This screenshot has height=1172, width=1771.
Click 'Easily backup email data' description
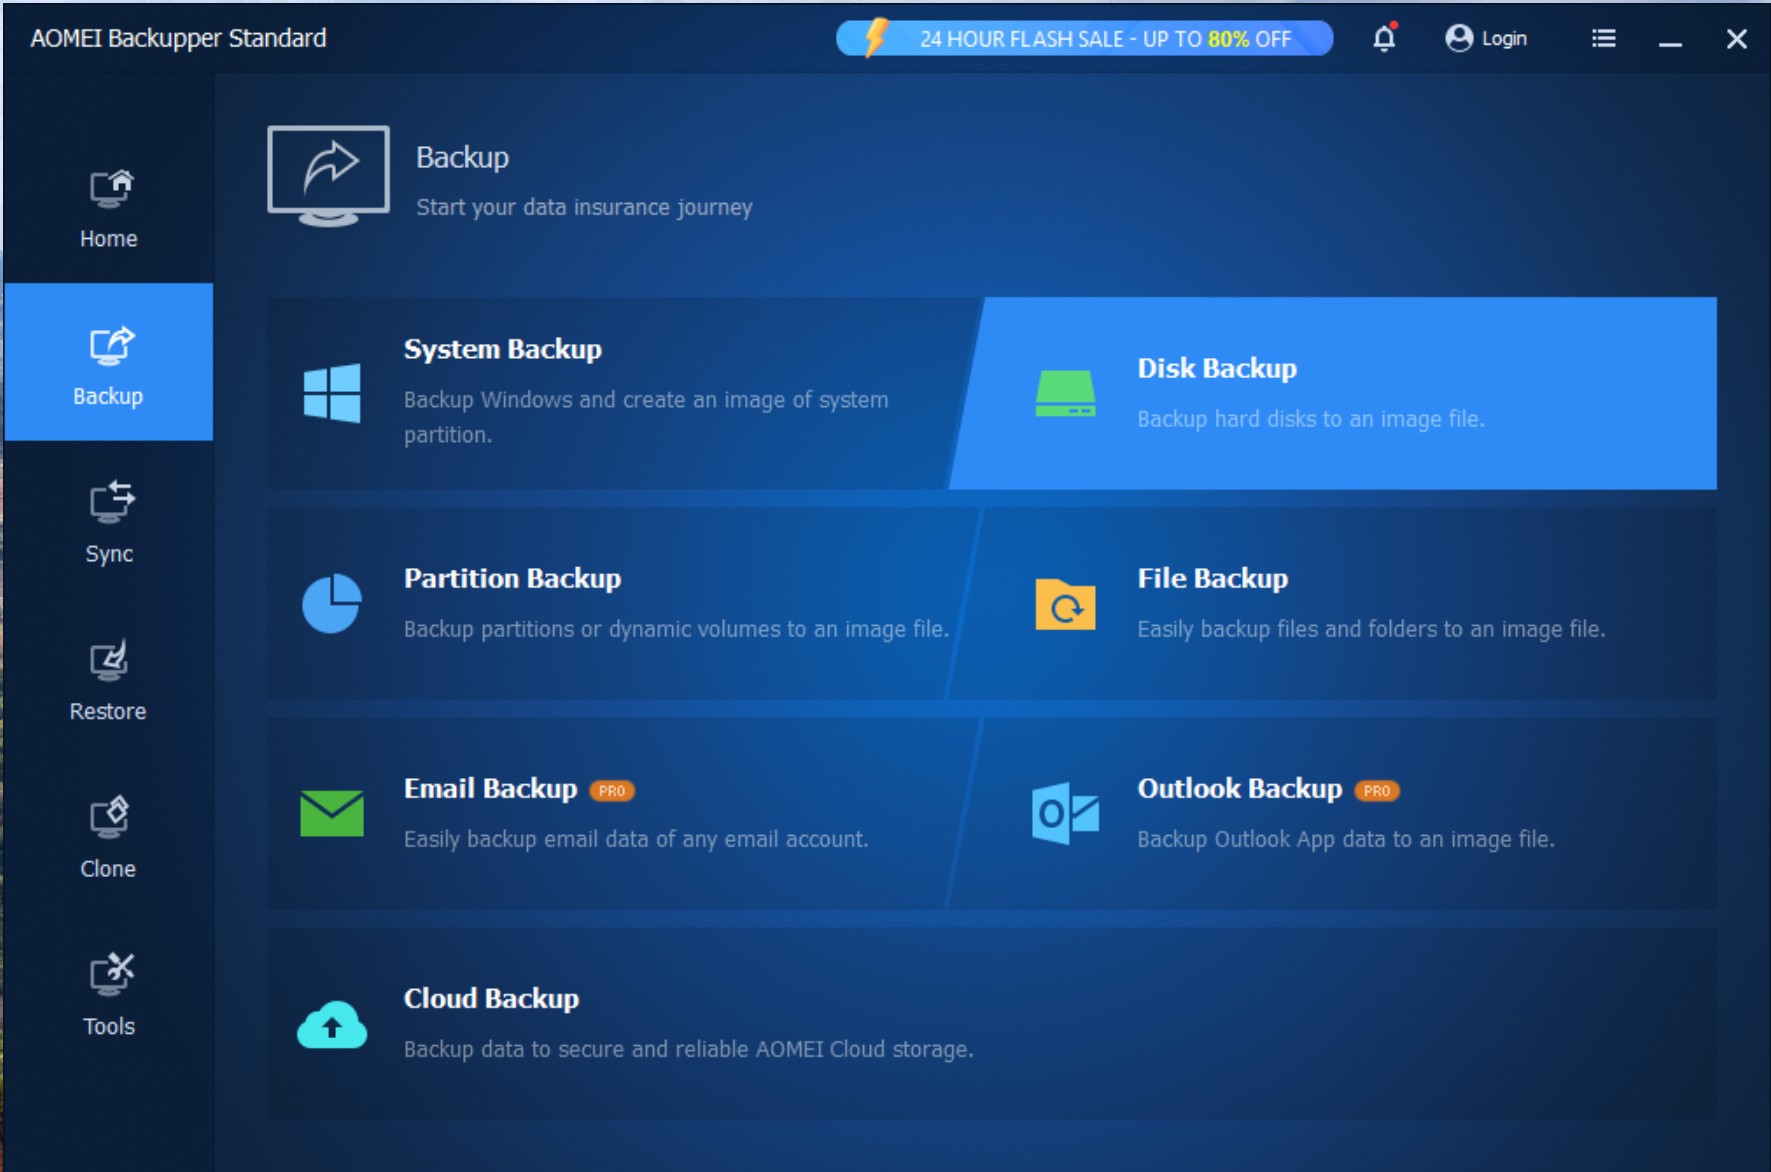click(x=636, y=839)
